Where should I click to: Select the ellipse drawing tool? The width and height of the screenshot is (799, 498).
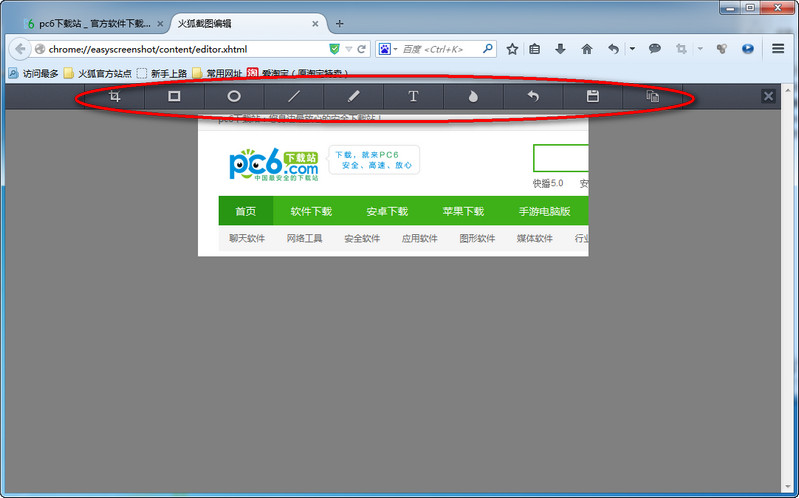[234, 97]
